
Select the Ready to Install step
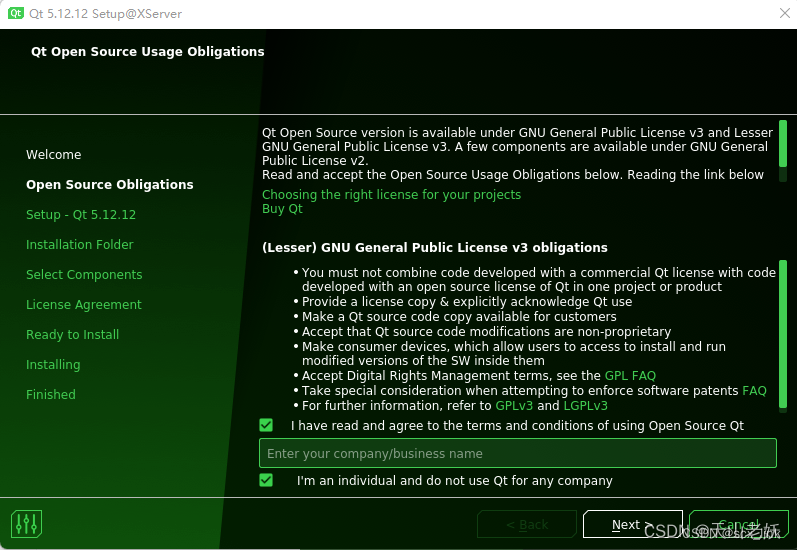coord(72,334)
